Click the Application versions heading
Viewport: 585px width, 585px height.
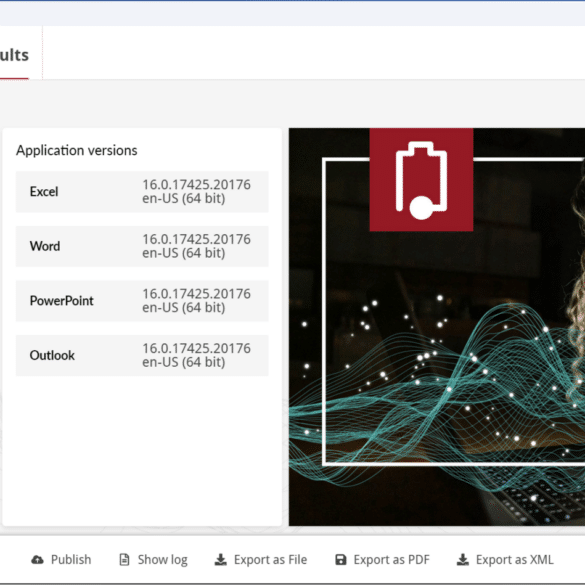point(76,150)
